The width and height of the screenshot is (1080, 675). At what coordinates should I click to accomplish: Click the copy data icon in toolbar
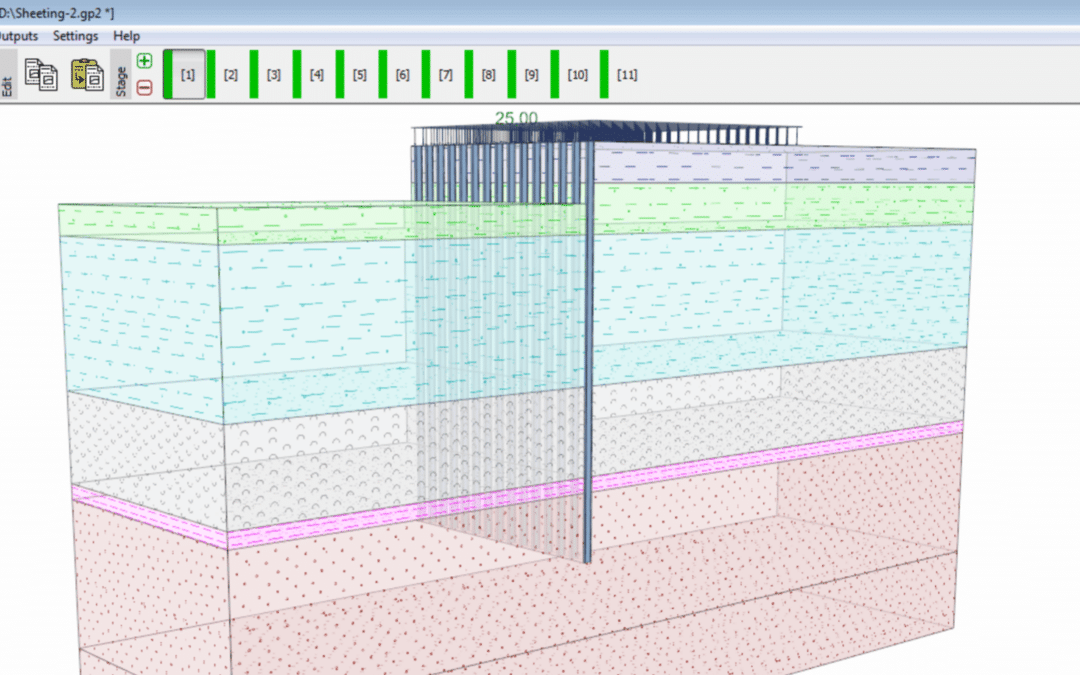[x=41, y=75]
